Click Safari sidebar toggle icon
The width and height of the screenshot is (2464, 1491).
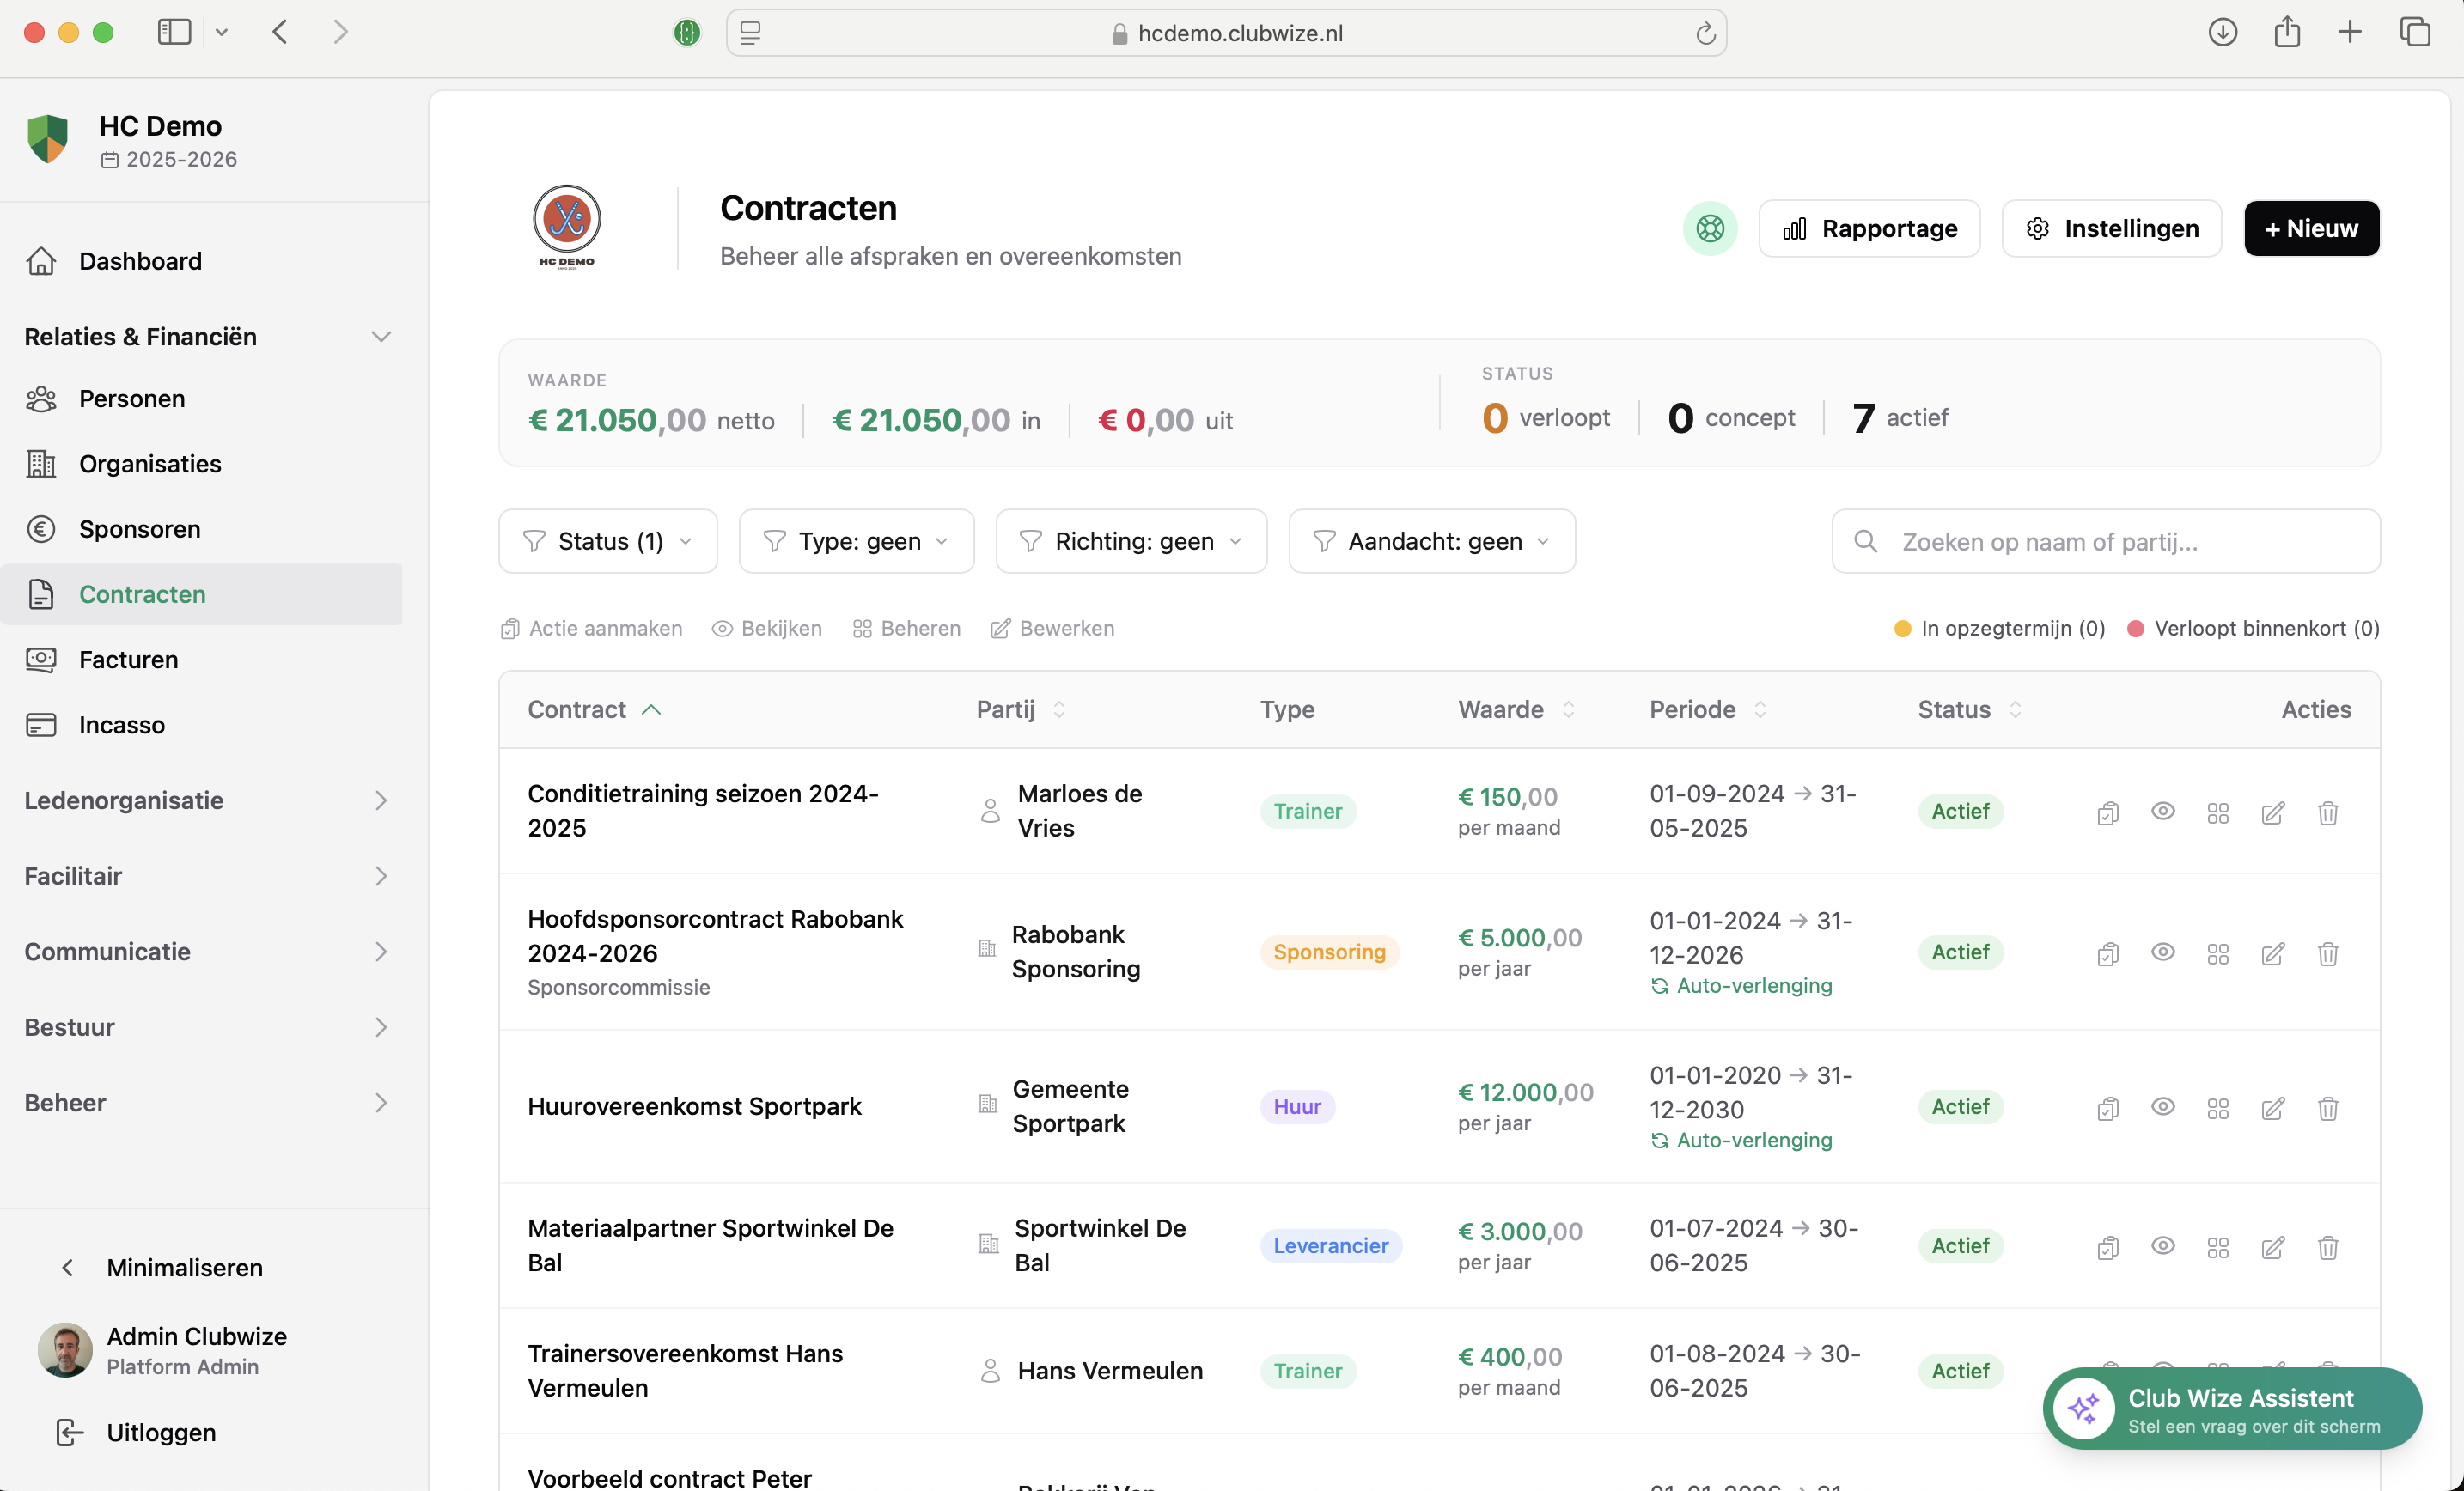[174, 32]
